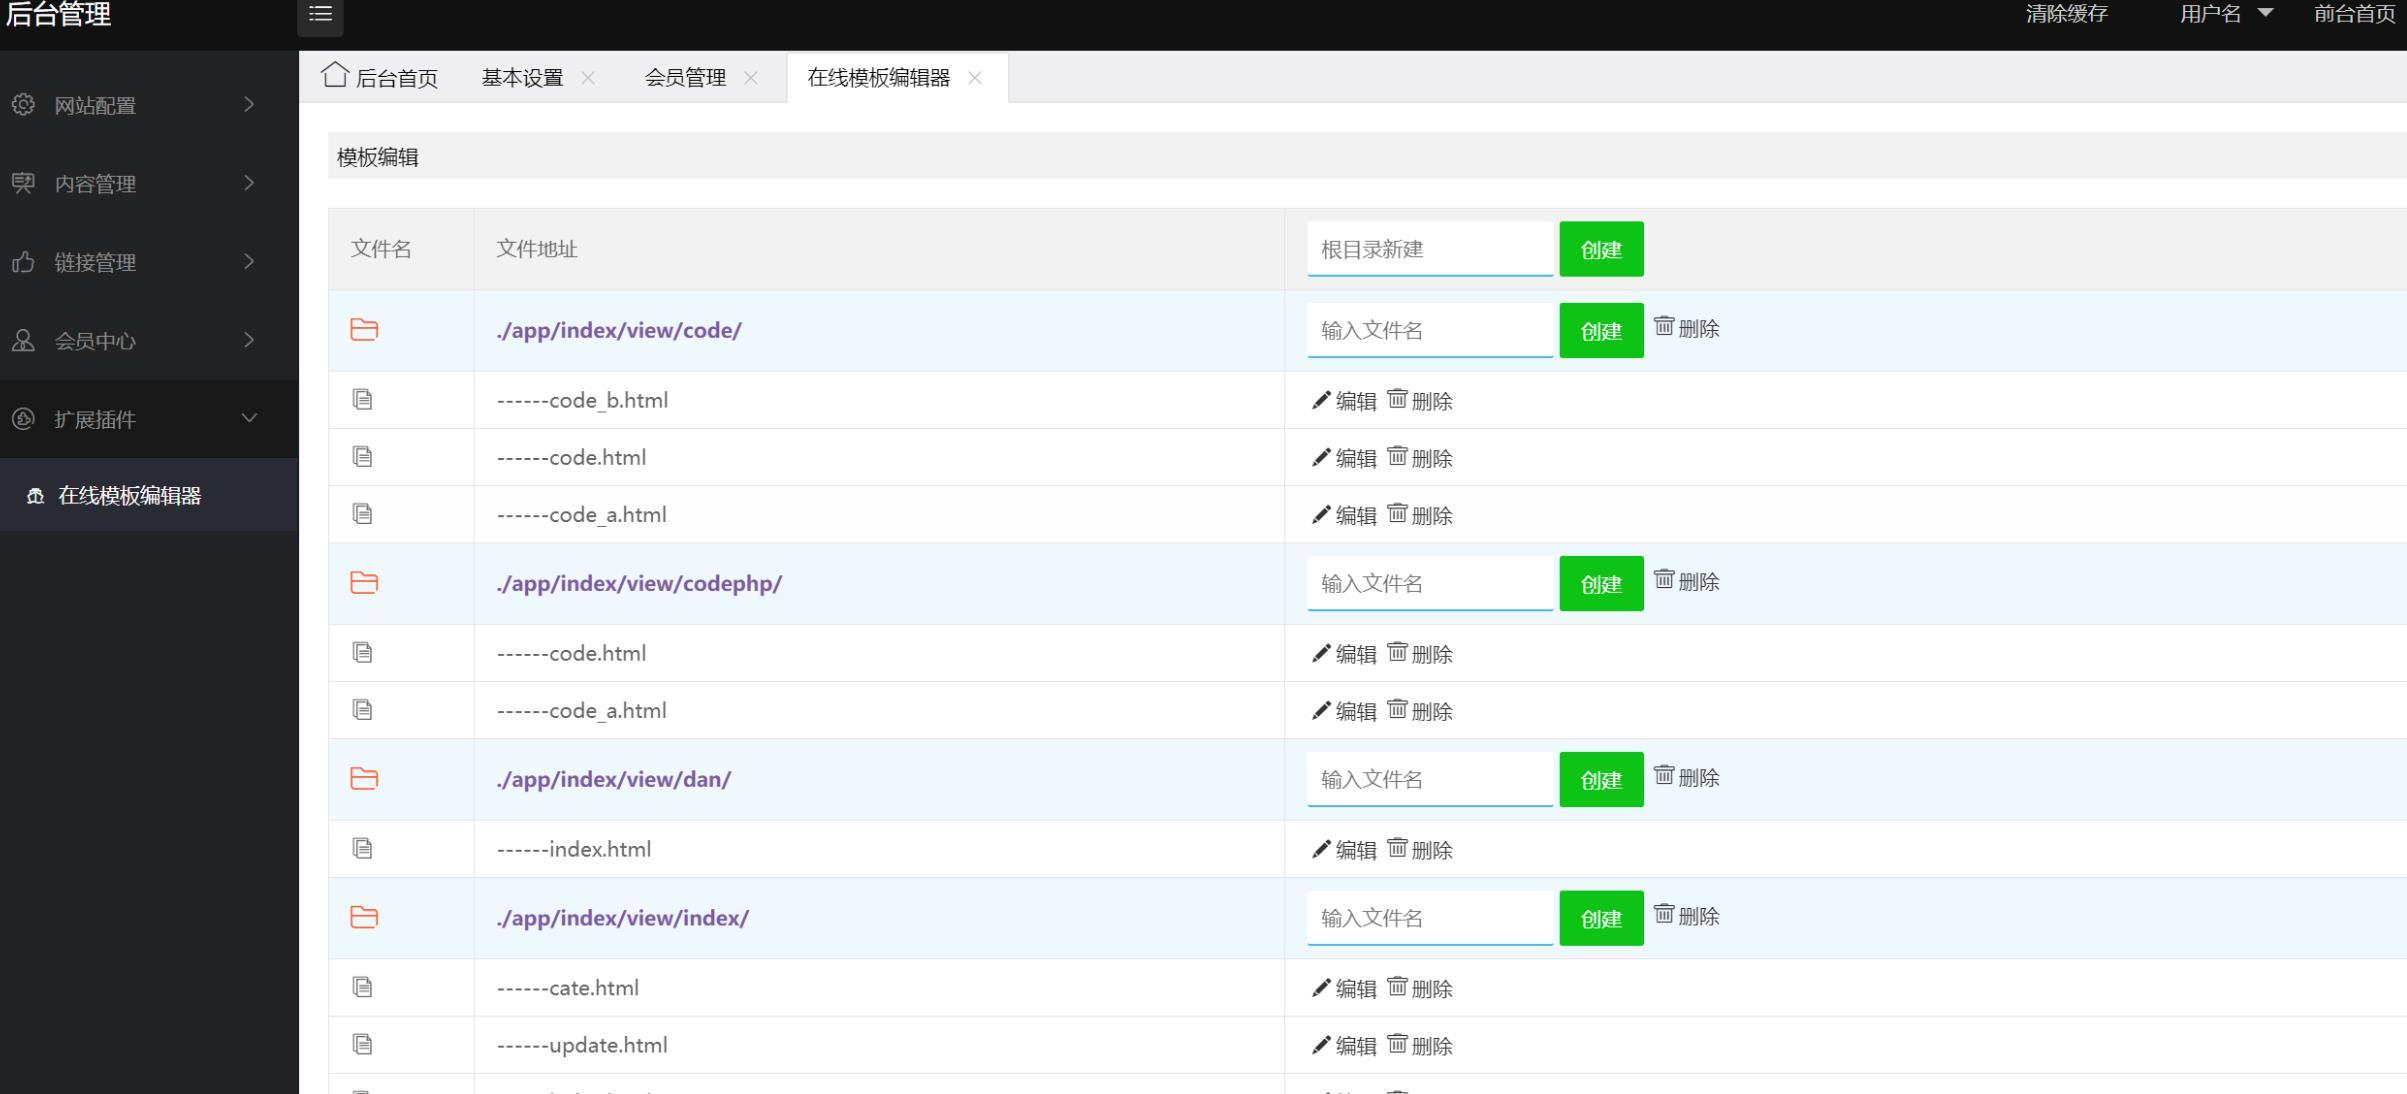Delete code_a.html in the code folder
Viewport: 2407px width, 1094px height.
tap(1420, 515)
